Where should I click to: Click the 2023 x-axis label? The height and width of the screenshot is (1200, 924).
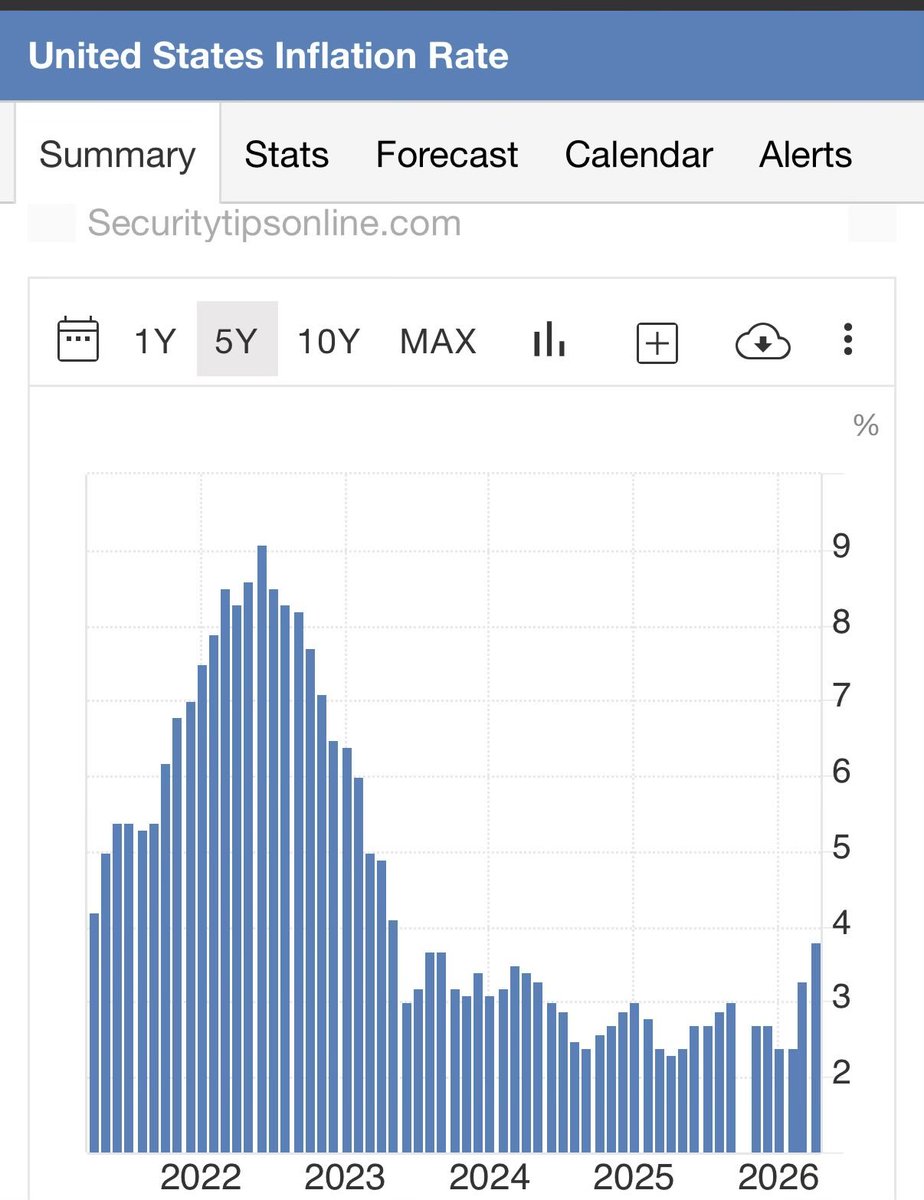(x=345, y=1177)
